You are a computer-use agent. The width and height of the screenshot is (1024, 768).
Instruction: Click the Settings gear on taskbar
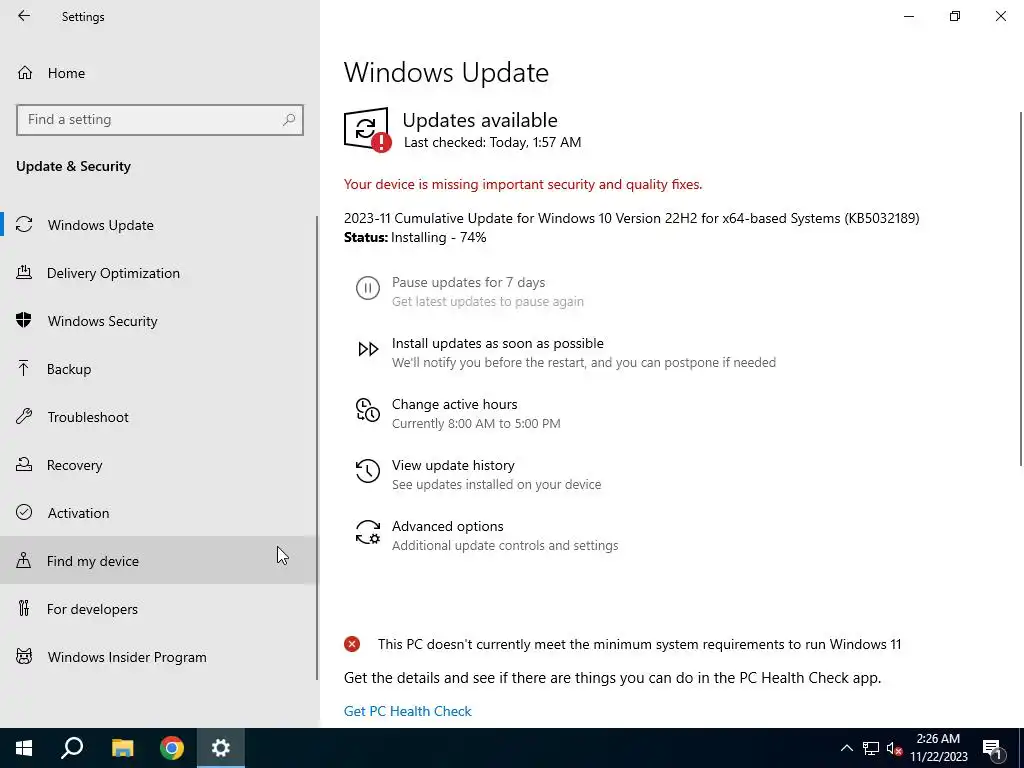pyautogui.click(x=221, y=748)
